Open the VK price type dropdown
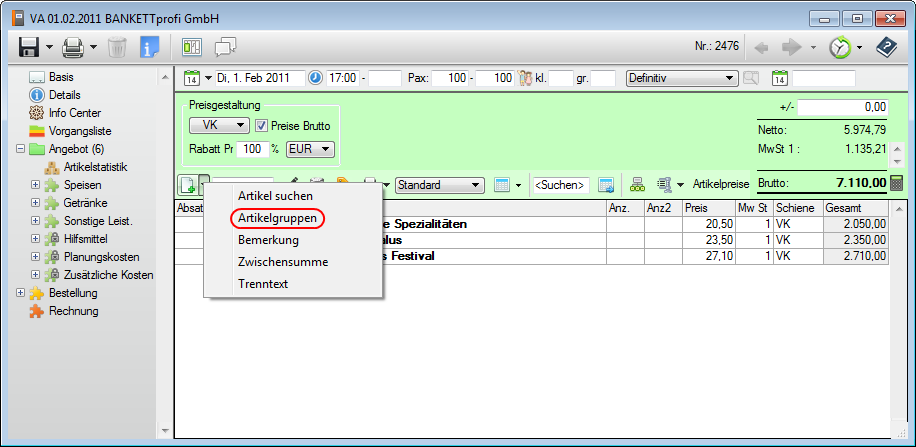916x447 pixels. pos(219,126)
